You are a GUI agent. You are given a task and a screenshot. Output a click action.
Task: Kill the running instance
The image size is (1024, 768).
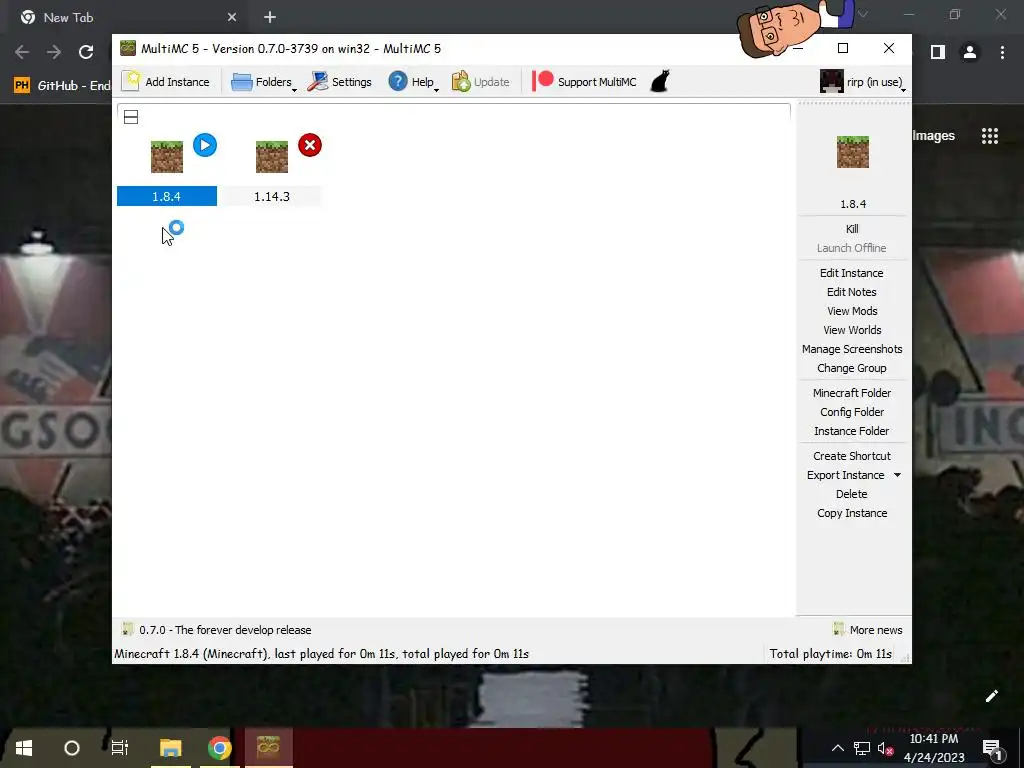tap(852, 229)
